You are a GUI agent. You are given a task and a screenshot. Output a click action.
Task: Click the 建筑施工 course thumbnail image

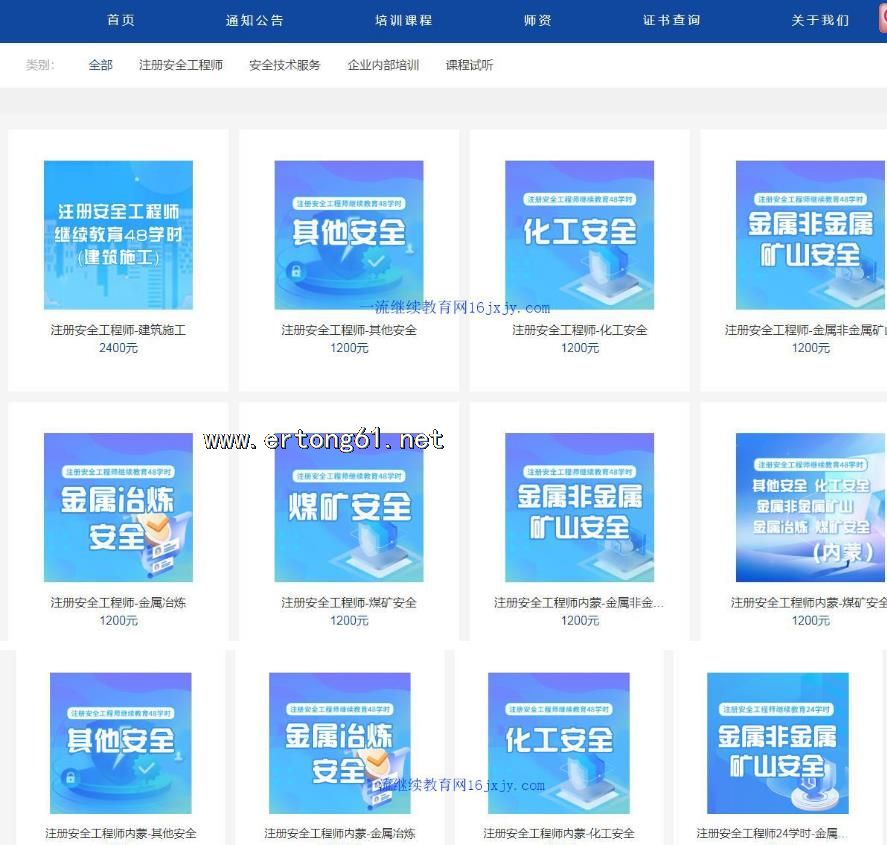click(118, 235)
